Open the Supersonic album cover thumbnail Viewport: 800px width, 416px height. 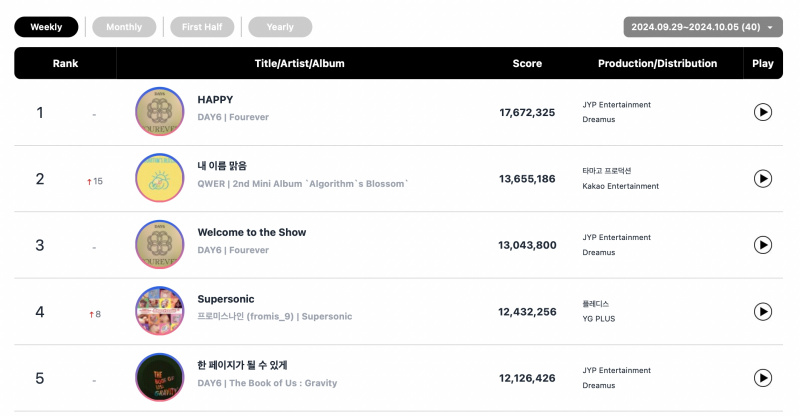click(x=160, y=311)
